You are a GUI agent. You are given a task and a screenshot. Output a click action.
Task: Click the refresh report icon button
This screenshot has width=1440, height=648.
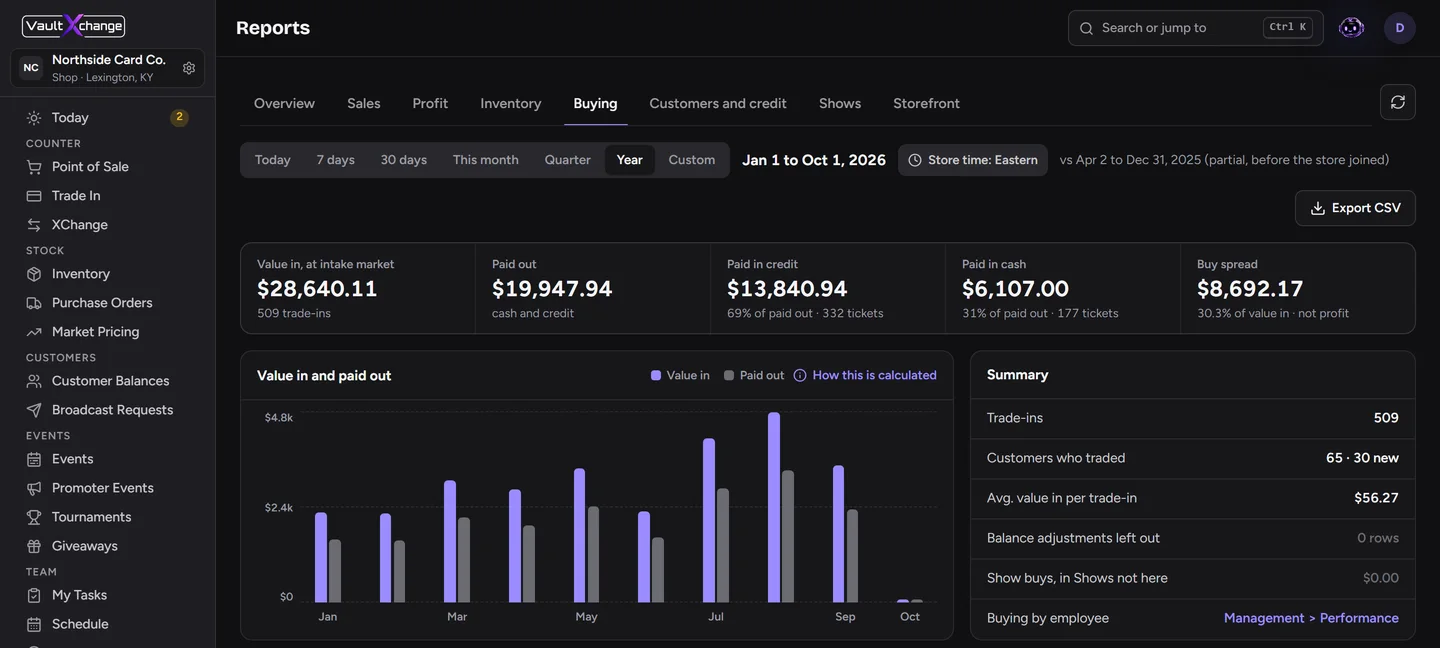[x=1398, y=102]
